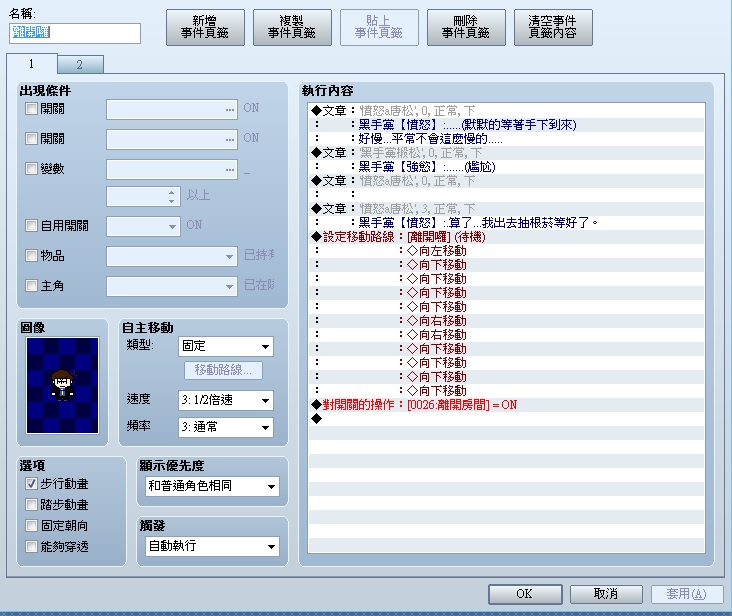
Task: Open the 類型 dropdown showing 固定
Action: pos(226,346)
